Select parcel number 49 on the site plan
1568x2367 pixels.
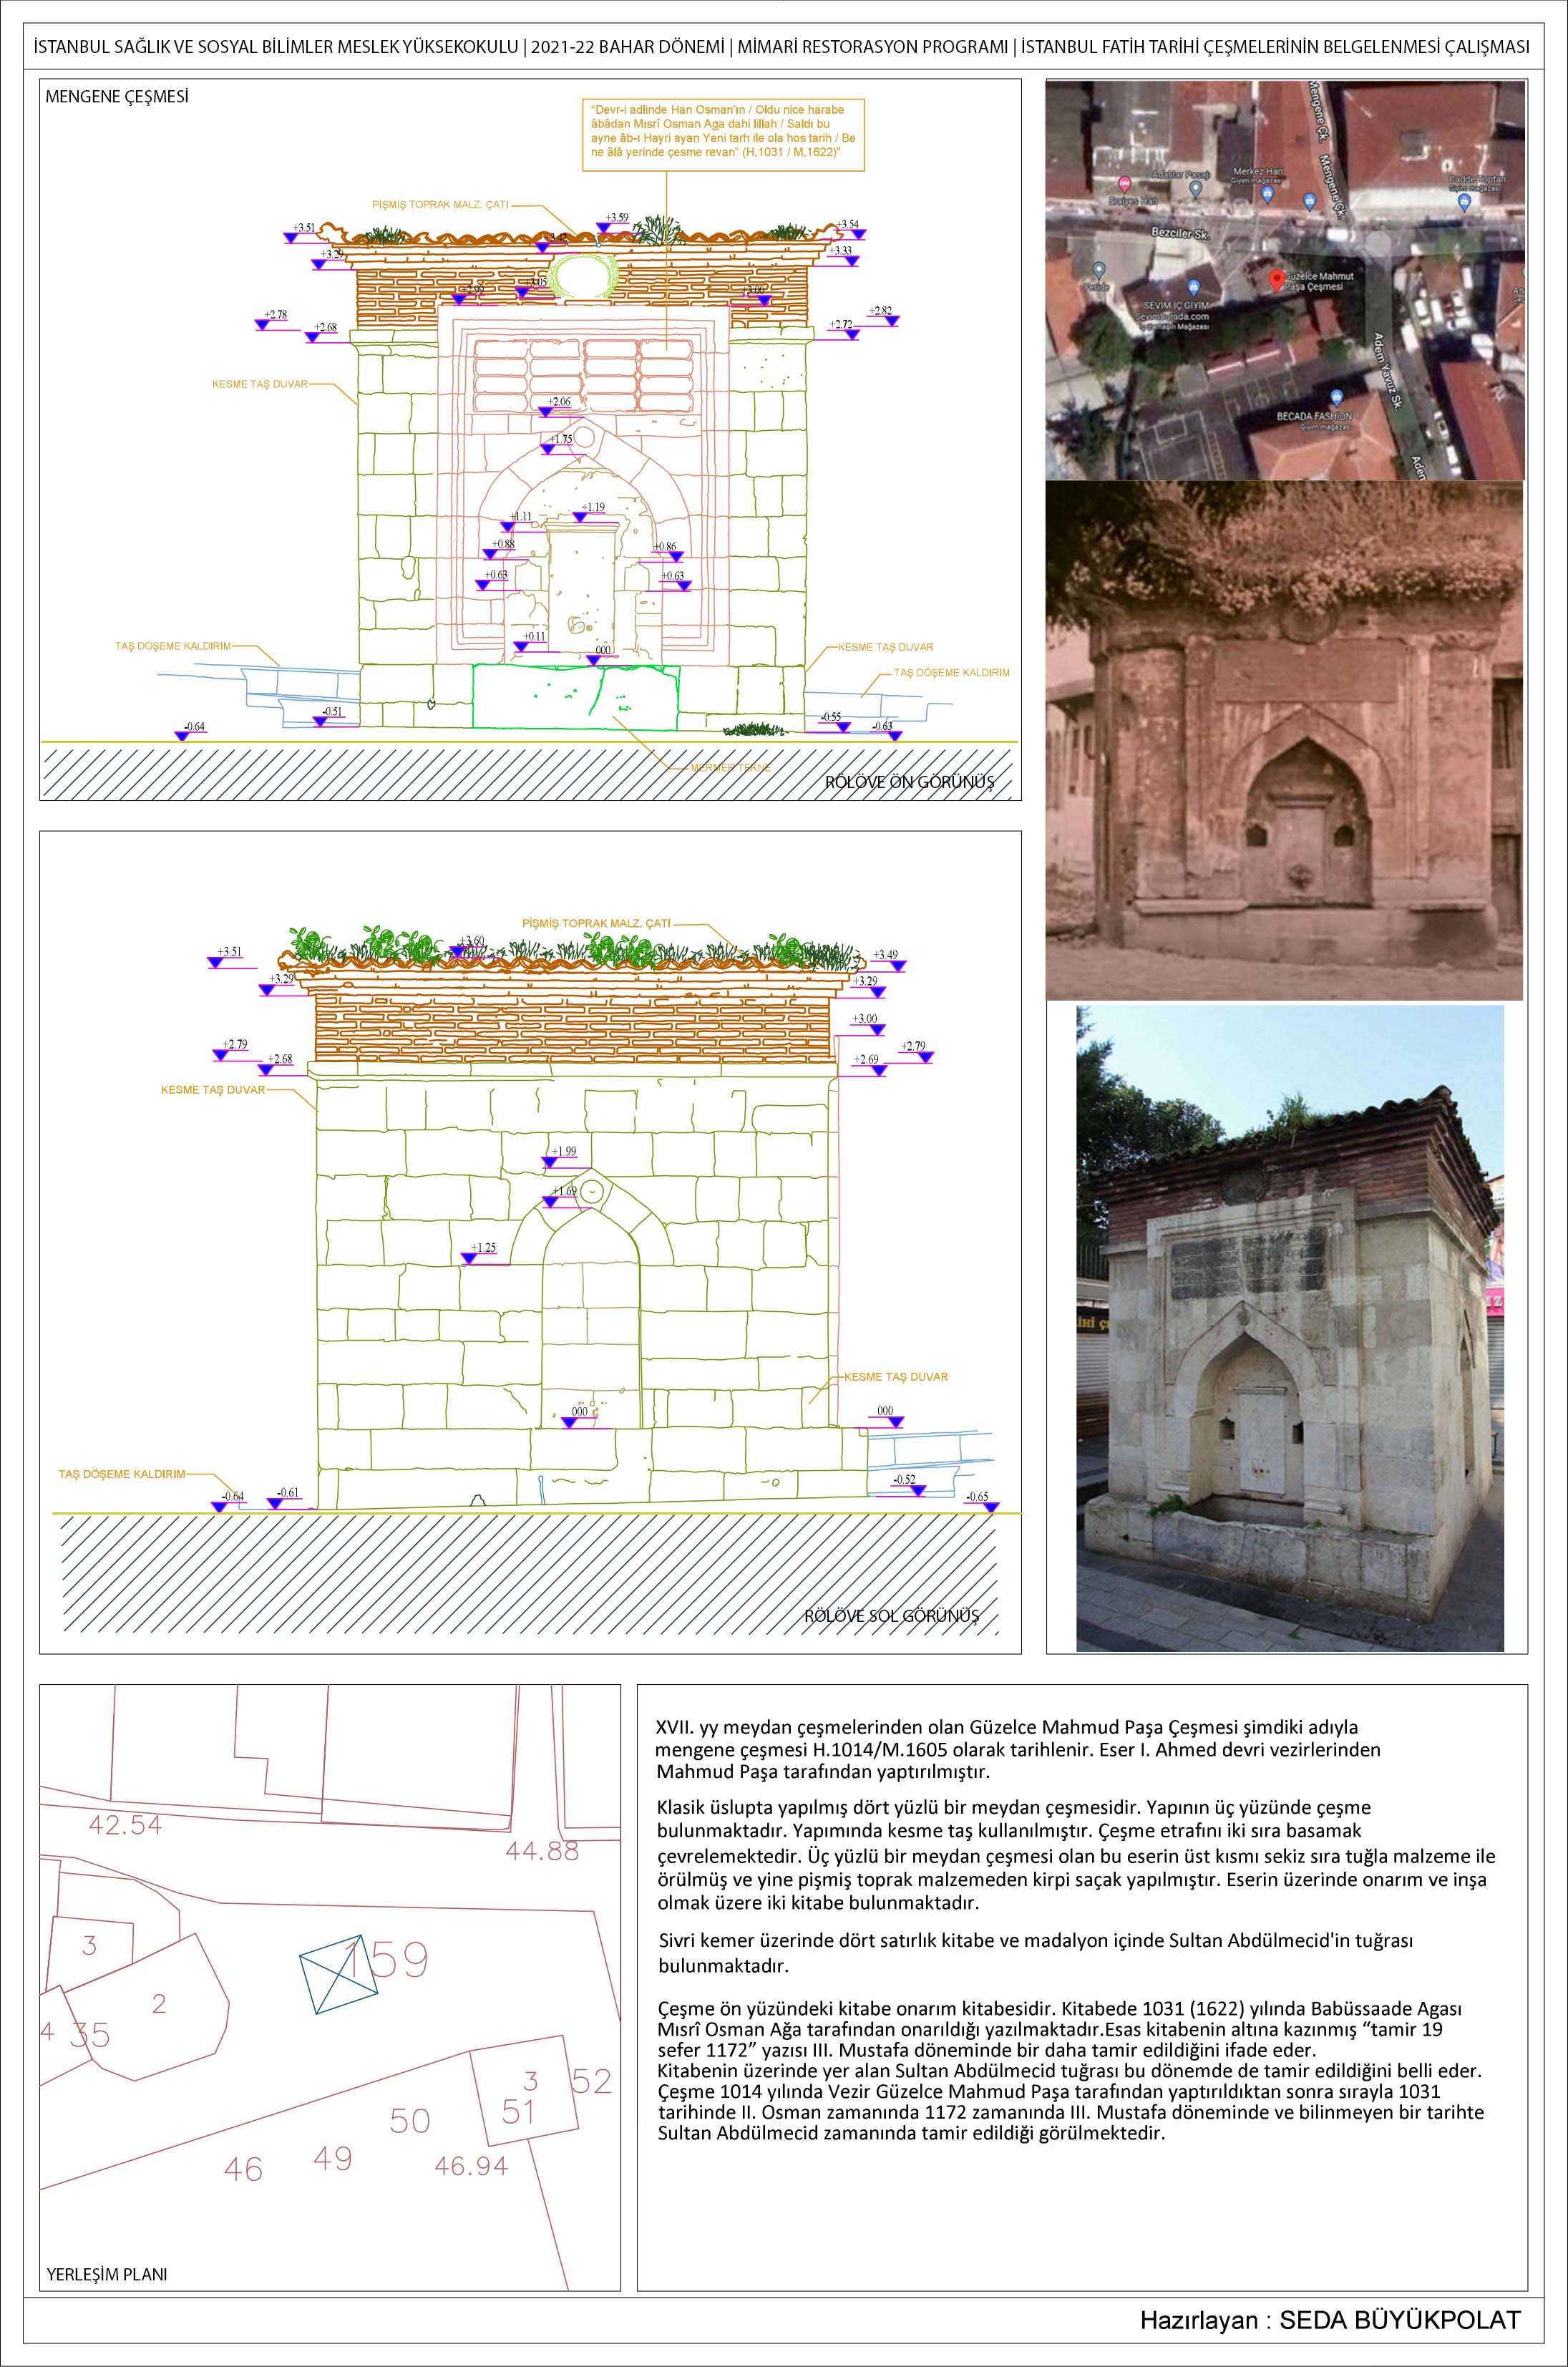(x=332, y=2159)
